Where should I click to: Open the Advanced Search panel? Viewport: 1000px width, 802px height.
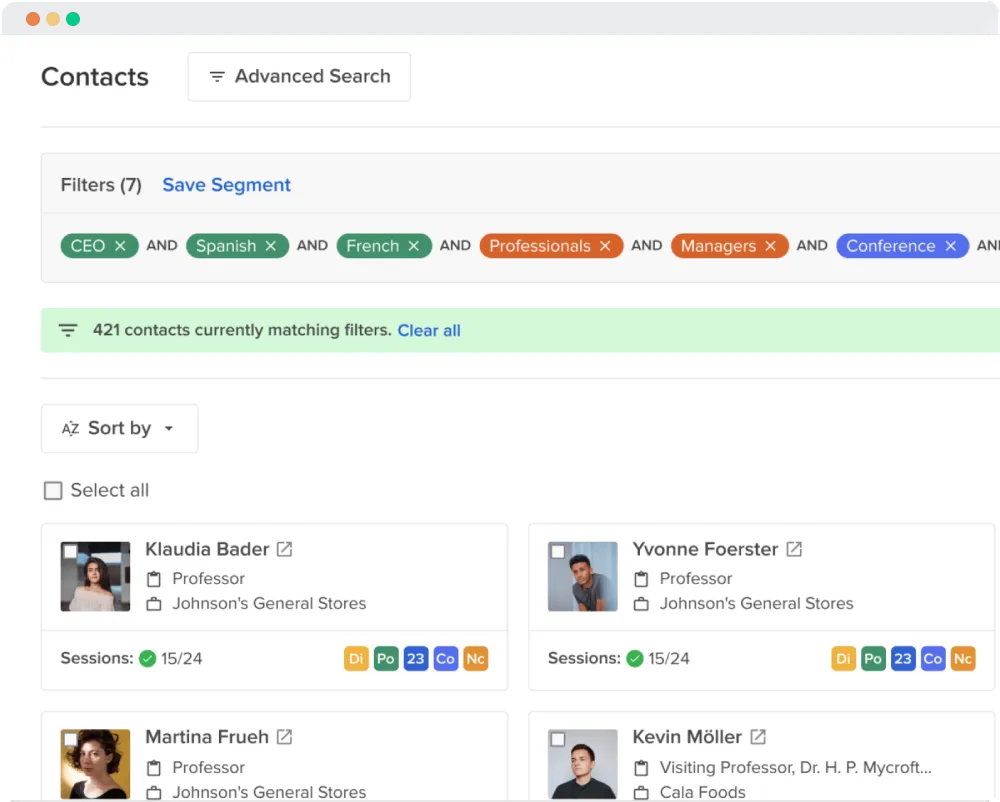299,77
